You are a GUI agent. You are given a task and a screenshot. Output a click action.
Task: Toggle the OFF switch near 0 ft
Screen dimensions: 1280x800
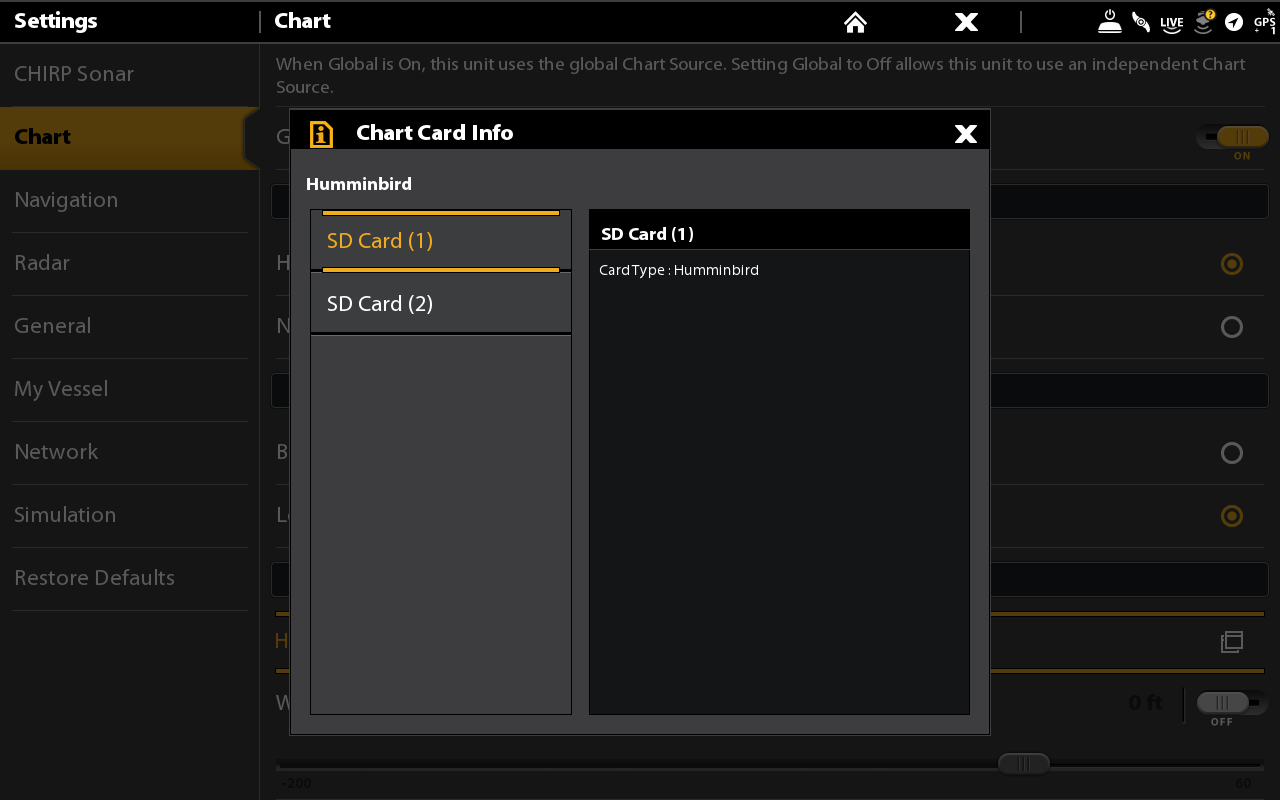click(1232, 703)
